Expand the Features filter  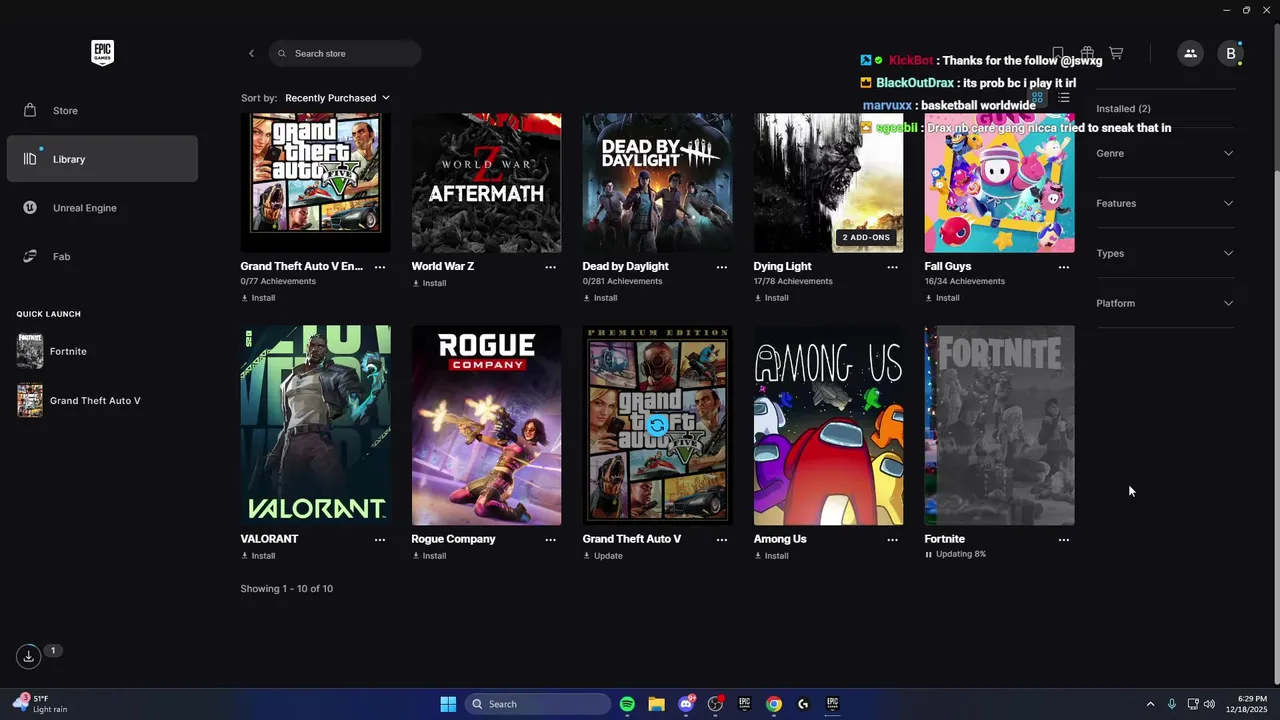1165,203
